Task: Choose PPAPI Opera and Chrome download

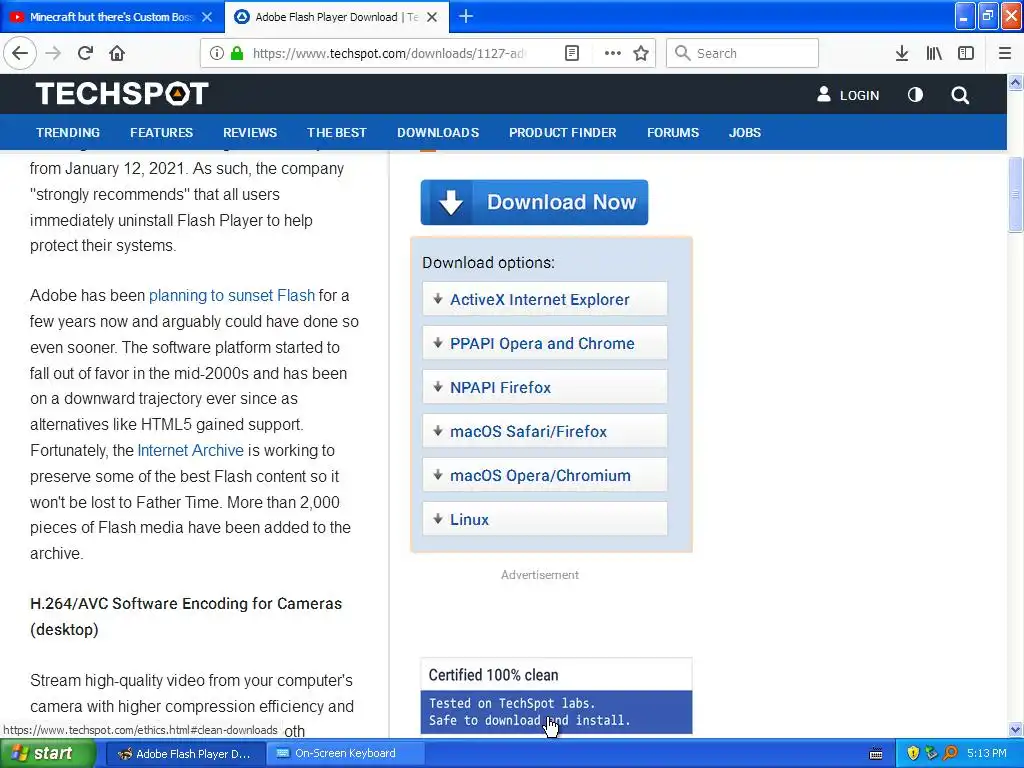Action: tap(545, 343)
